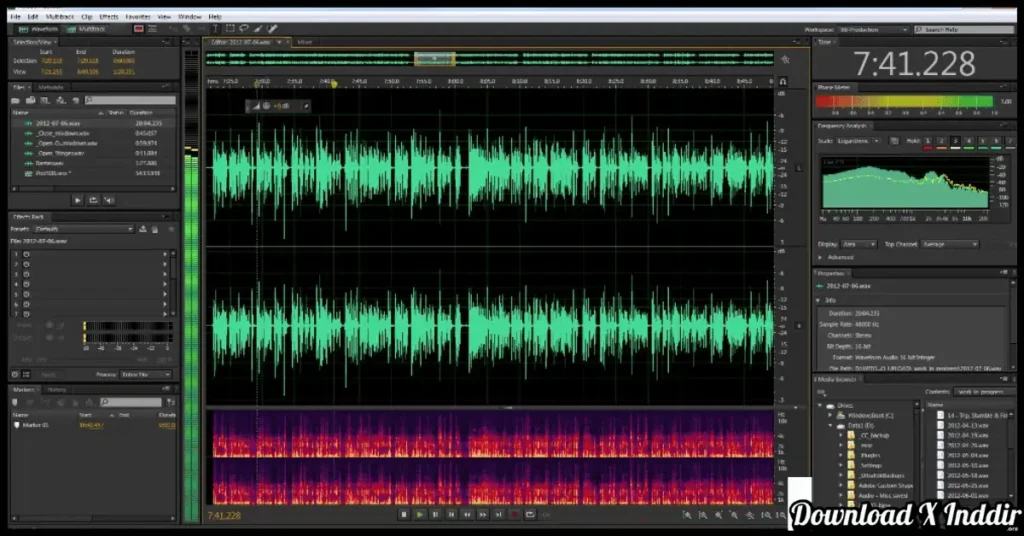Click the Open File icon in Files panel
This screenshot has width=1024, height=536.
[x=15, y=101]
